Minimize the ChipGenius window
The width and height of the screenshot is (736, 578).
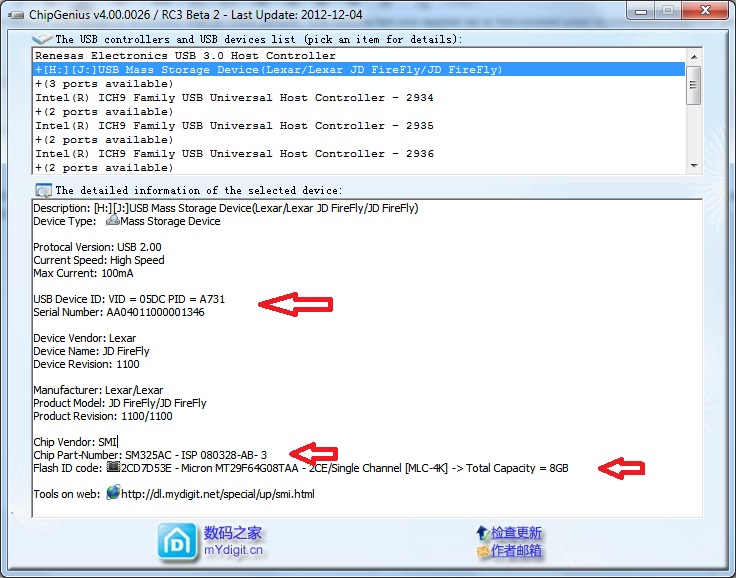coord(642,11)
